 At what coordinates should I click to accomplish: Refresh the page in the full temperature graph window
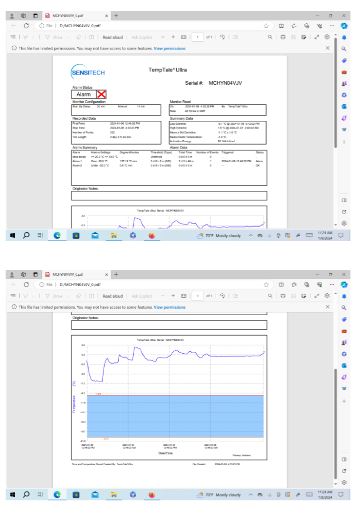(x=26, y=285)
